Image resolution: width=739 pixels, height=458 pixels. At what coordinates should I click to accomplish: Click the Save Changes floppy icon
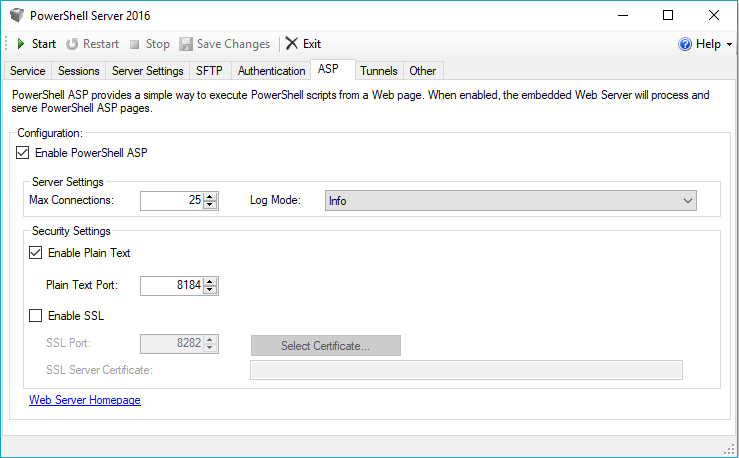(x=186, y=44)
